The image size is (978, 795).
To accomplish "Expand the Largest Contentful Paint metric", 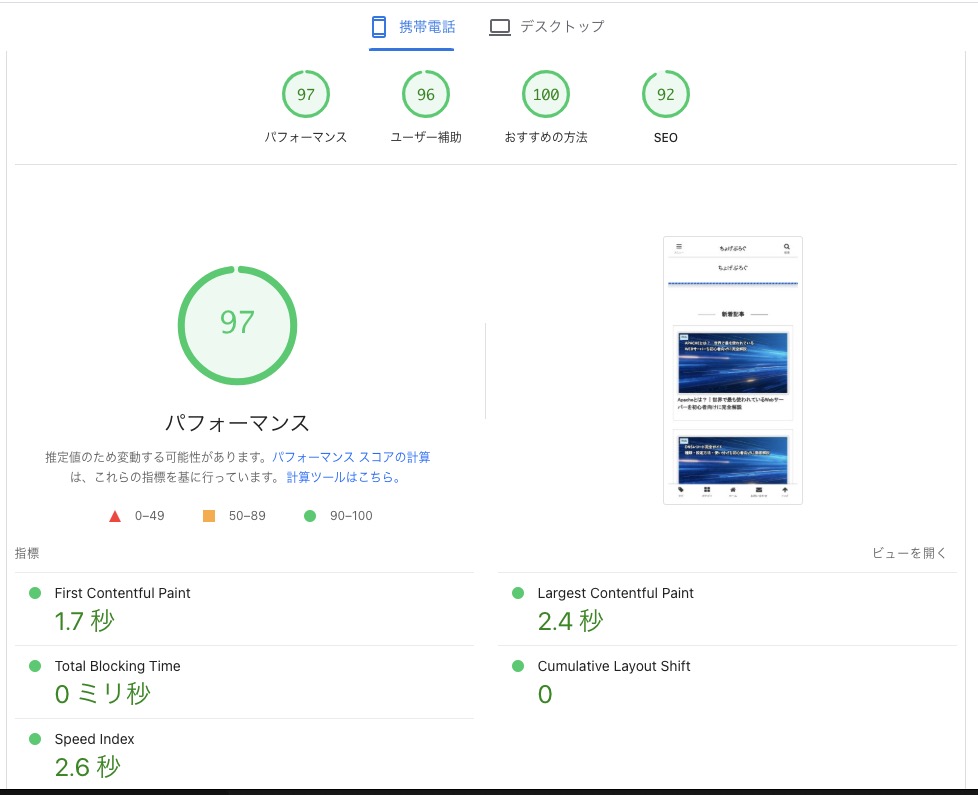I will [615, 593].
